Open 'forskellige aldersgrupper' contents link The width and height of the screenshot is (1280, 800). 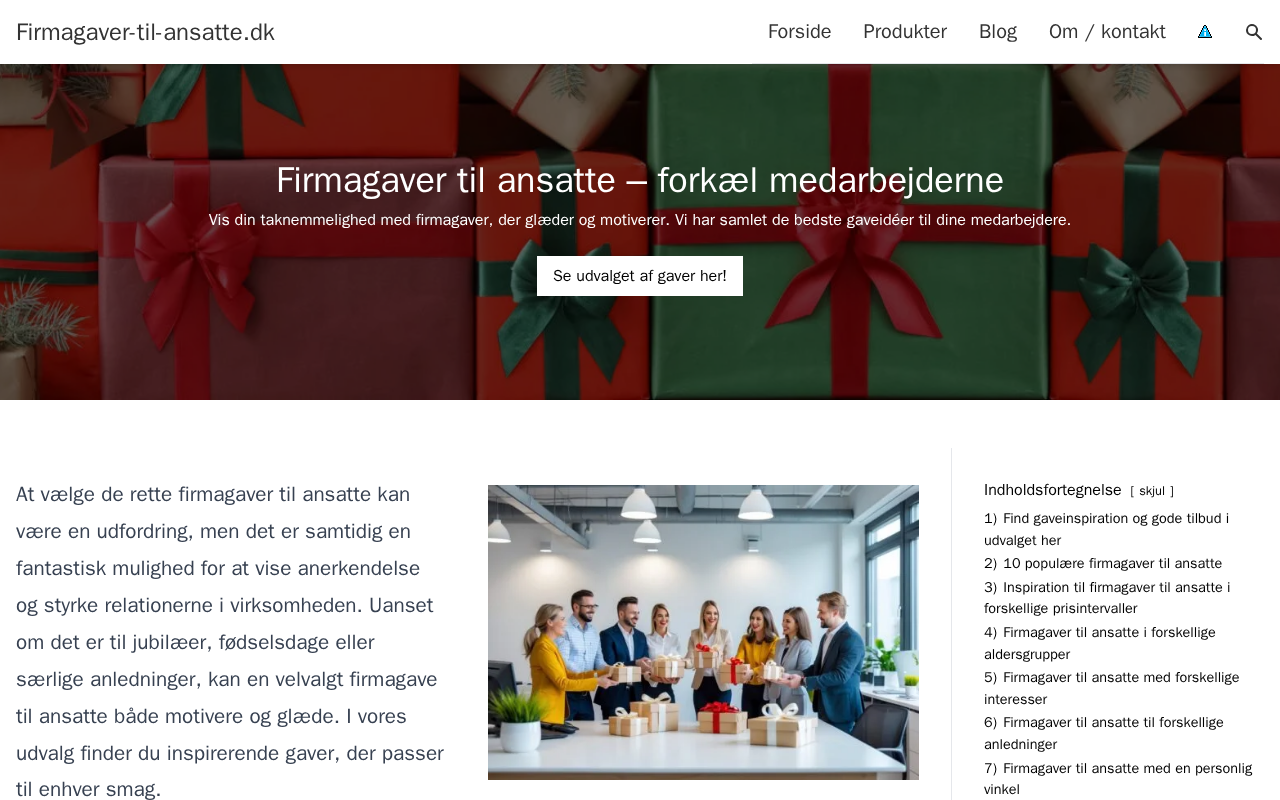click(x=1100, y=643)
